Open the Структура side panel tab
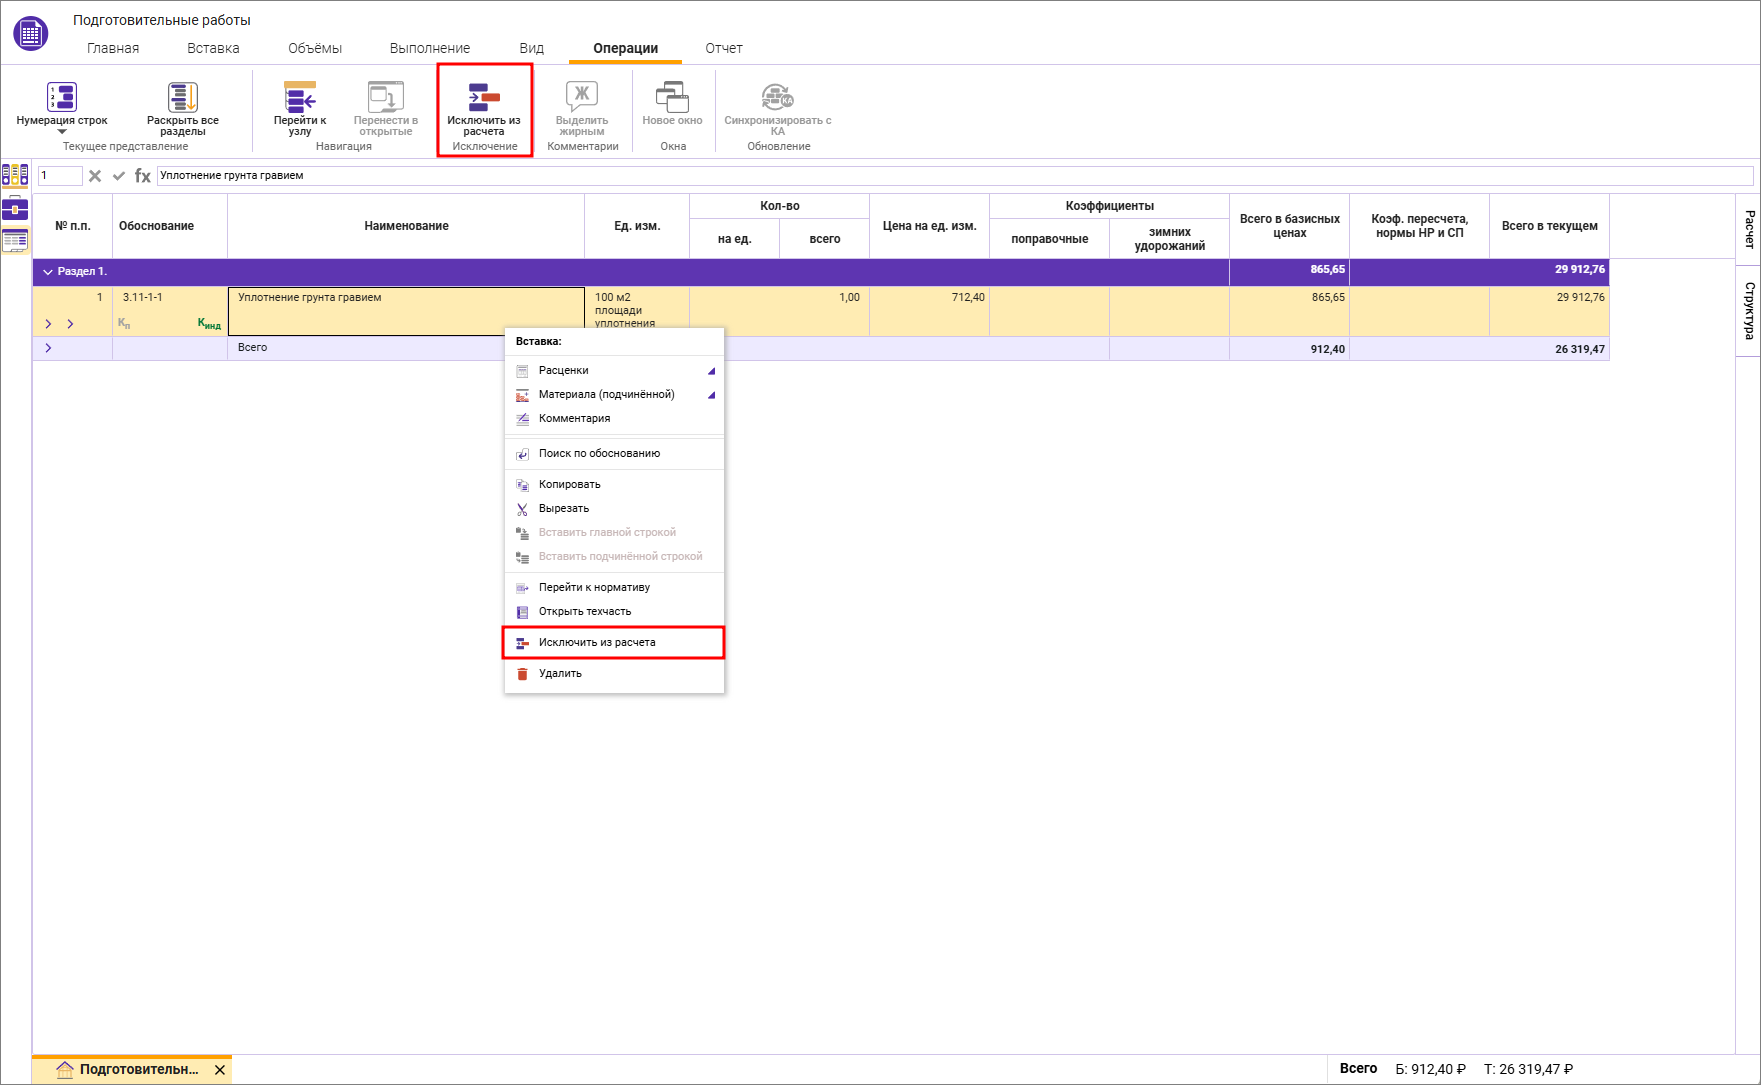Viewport: 1761px width, 1085px height. point(1749,310)
